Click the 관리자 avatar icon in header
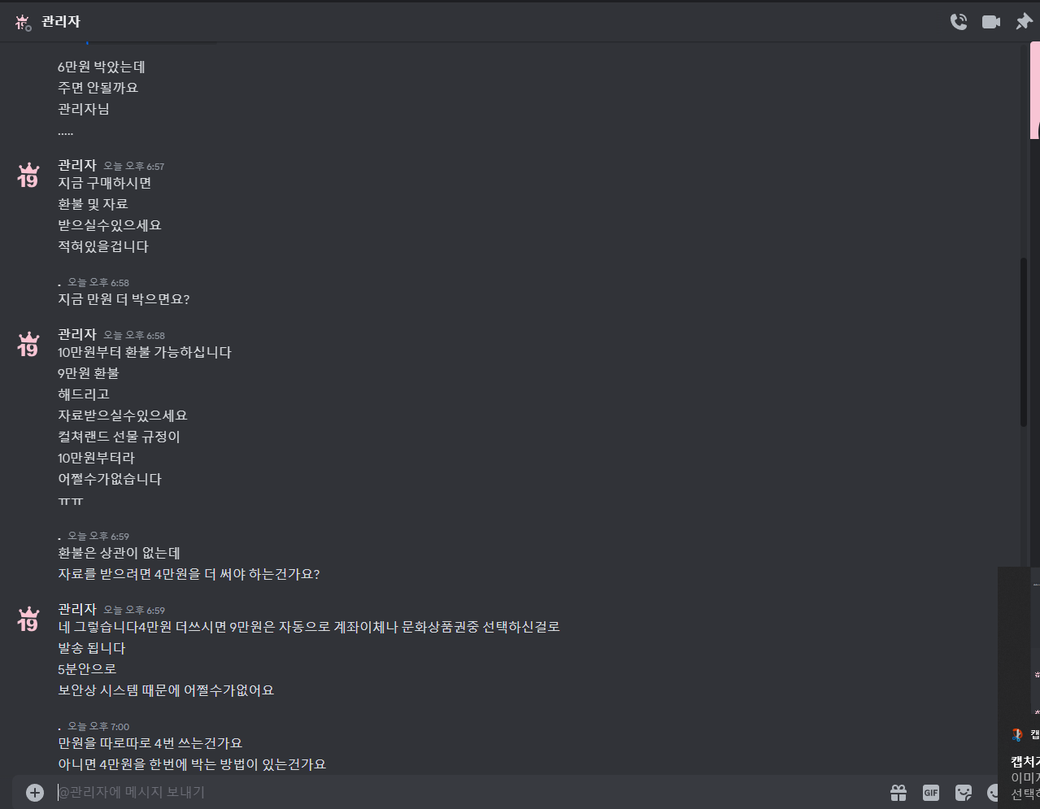Viewport: 1040px width, 809px height. (x=23, y=22)
